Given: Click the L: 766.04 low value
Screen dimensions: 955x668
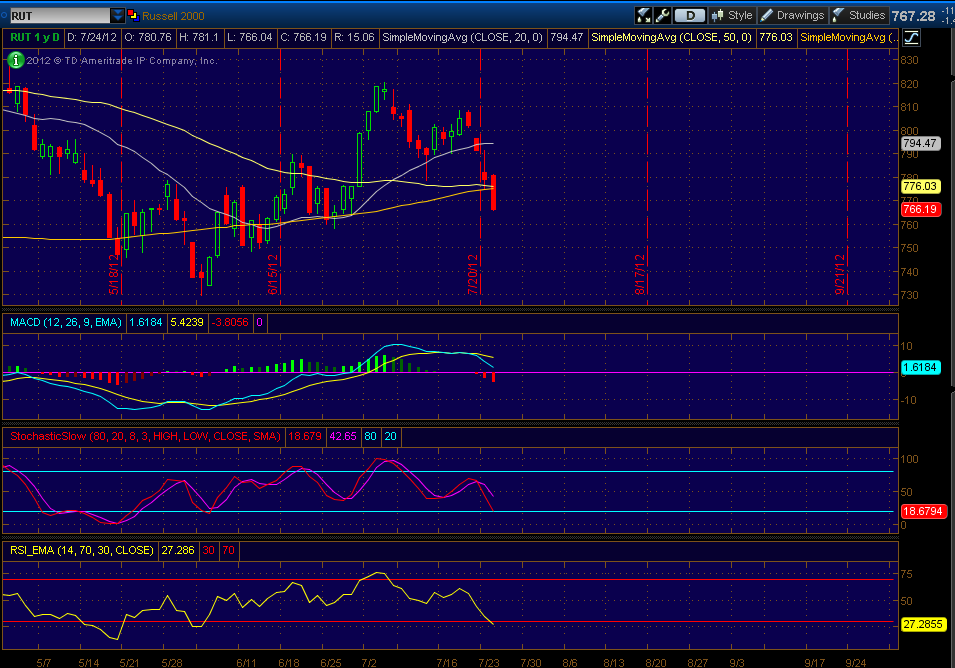Looking at the screenshot, I should [250, 37].
